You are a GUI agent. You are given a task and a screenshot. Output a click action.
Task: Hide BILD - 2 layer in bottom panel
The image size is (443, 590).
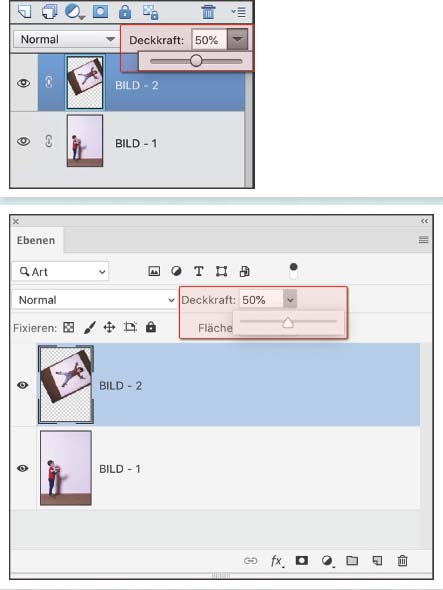coord(23,385)
